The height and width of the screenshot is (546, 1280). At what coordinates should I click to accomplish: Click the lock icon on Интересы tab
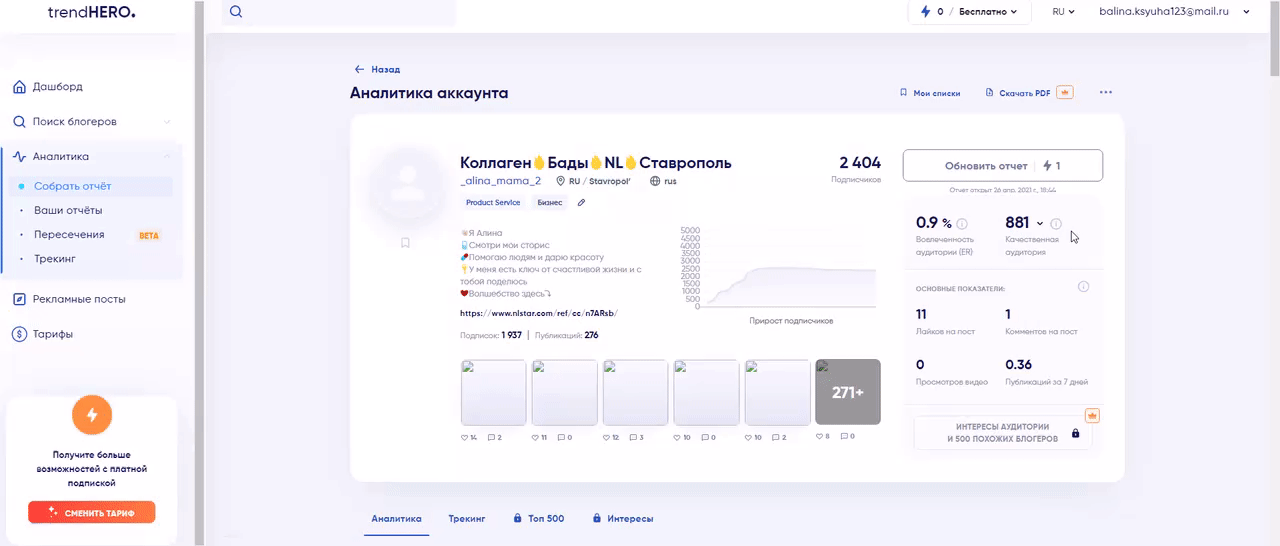[x=597, y=519]
